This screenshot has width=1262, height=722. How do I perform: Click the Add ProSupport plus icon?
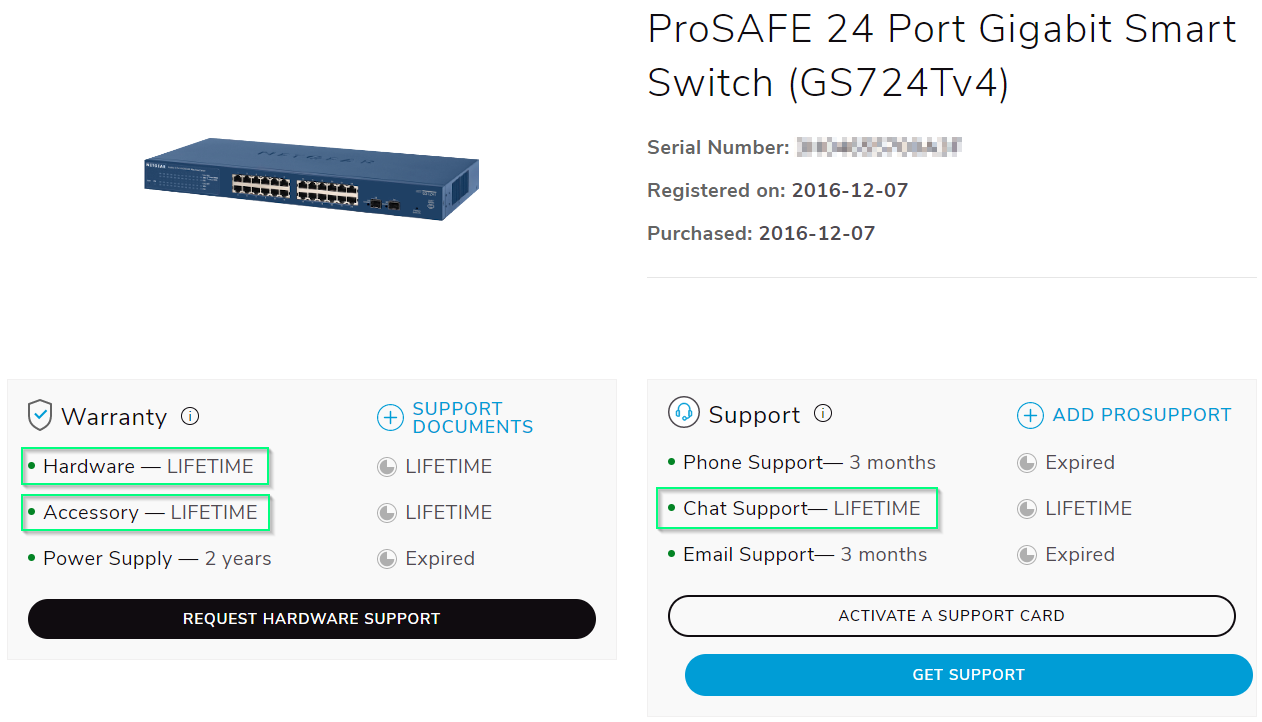pyautogui.click(x=1030, y=415)
